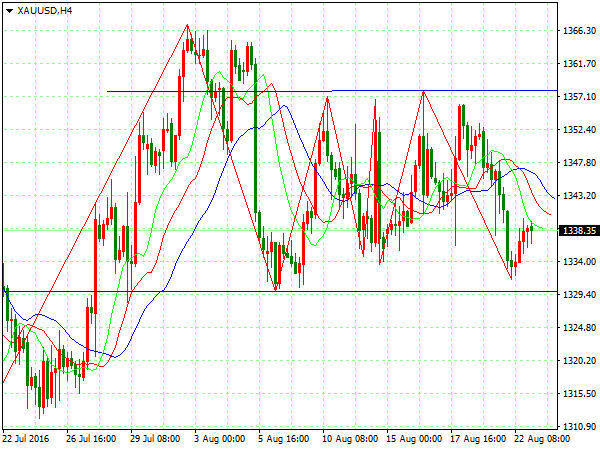Click the 1343.20 price scale value
This screenshot has height=450, width=600.
click(579, 196)
